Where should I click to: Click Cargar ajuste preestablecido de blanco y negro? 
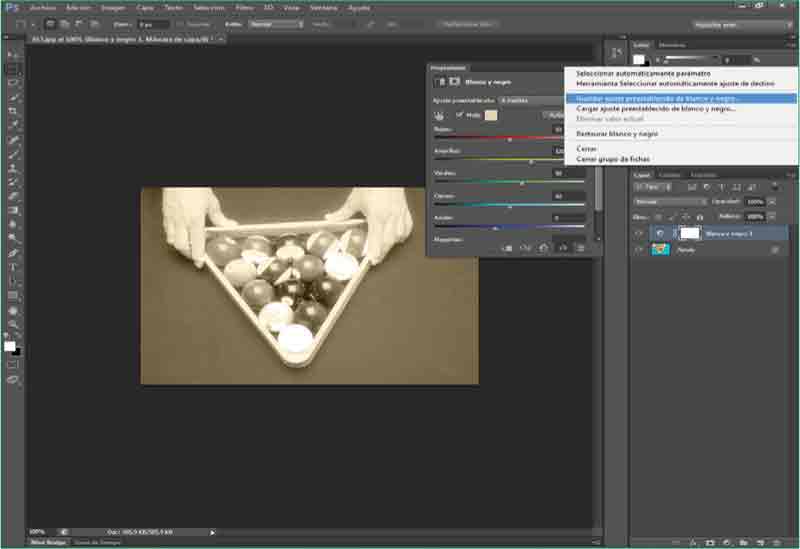tap(655, 108)
